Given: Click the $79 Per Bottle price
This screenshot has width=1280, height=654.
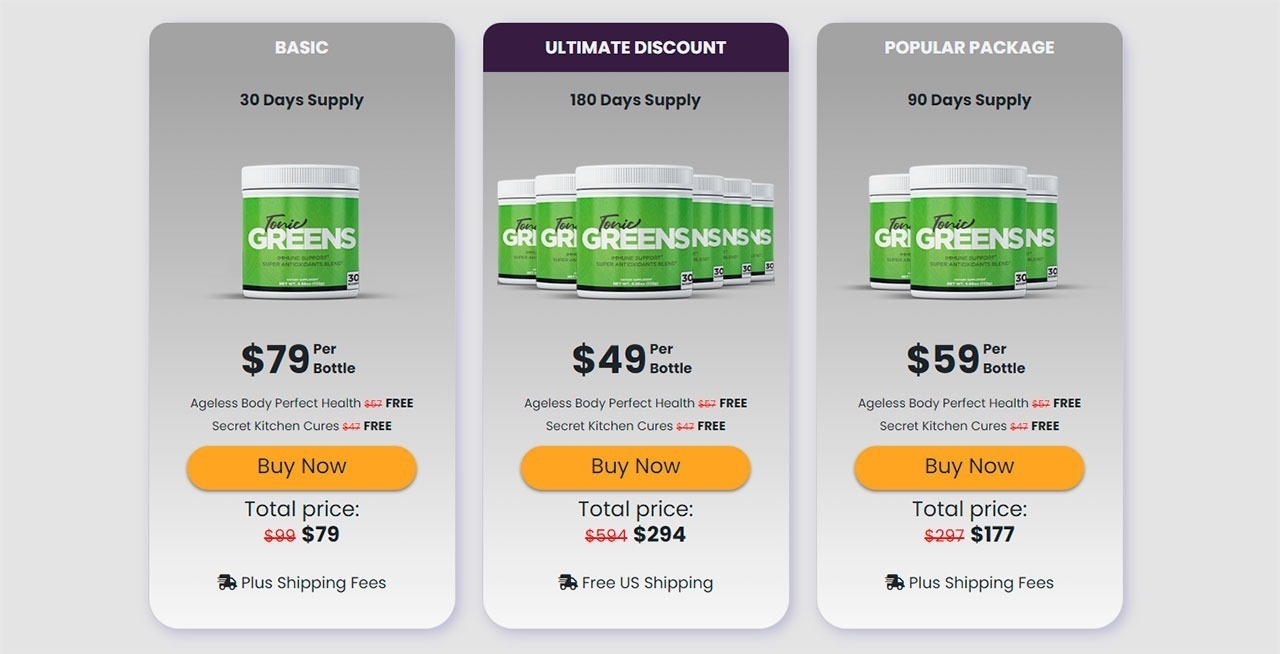Looking at the screenshot, I should click(x=298, y=359).
